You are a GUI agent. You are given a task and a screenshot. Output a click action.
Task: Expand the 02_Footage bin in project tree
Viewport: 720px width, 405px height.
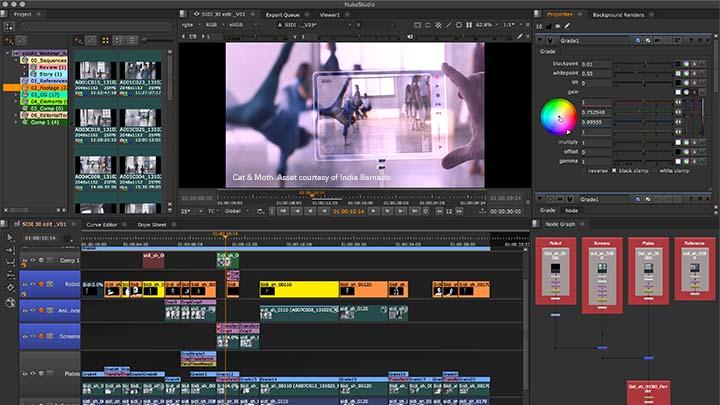13,87
